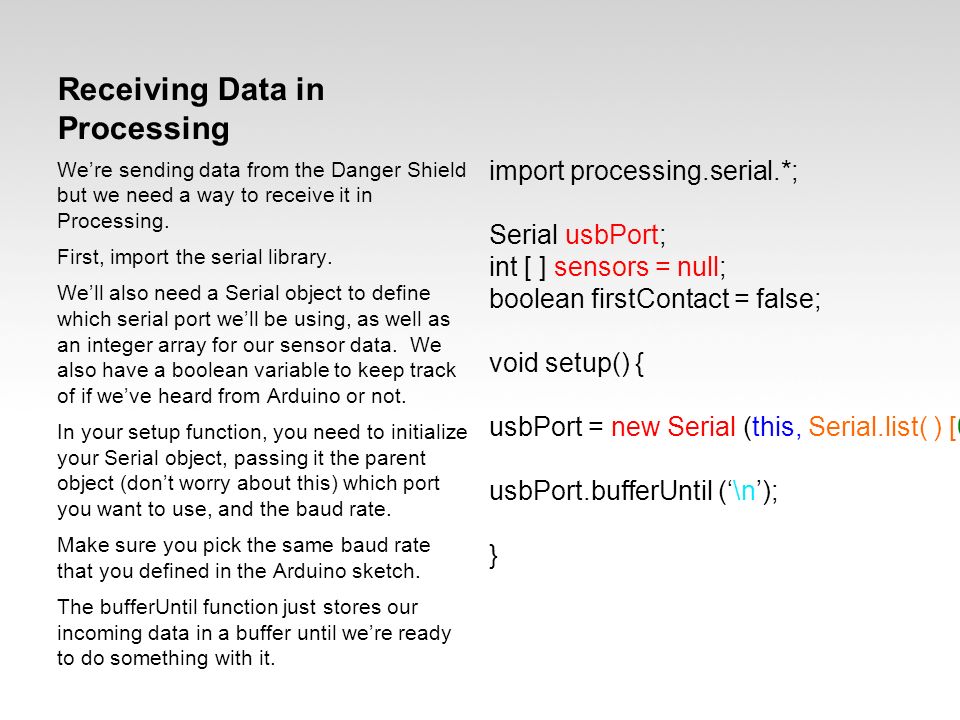Click the paragraph starting "Make sure you pick"
The width and height of the screenshot is (960, 720).
[244, 558]
